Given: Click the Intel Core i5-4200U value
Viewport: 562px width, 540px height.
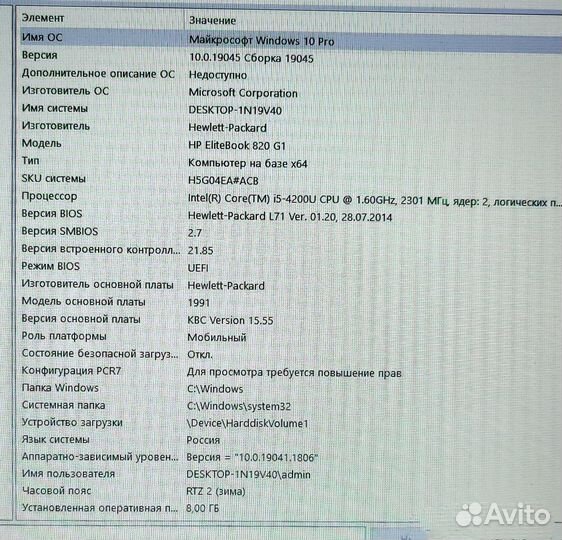Looking at the screenshot, I should (x=375, y=201).
